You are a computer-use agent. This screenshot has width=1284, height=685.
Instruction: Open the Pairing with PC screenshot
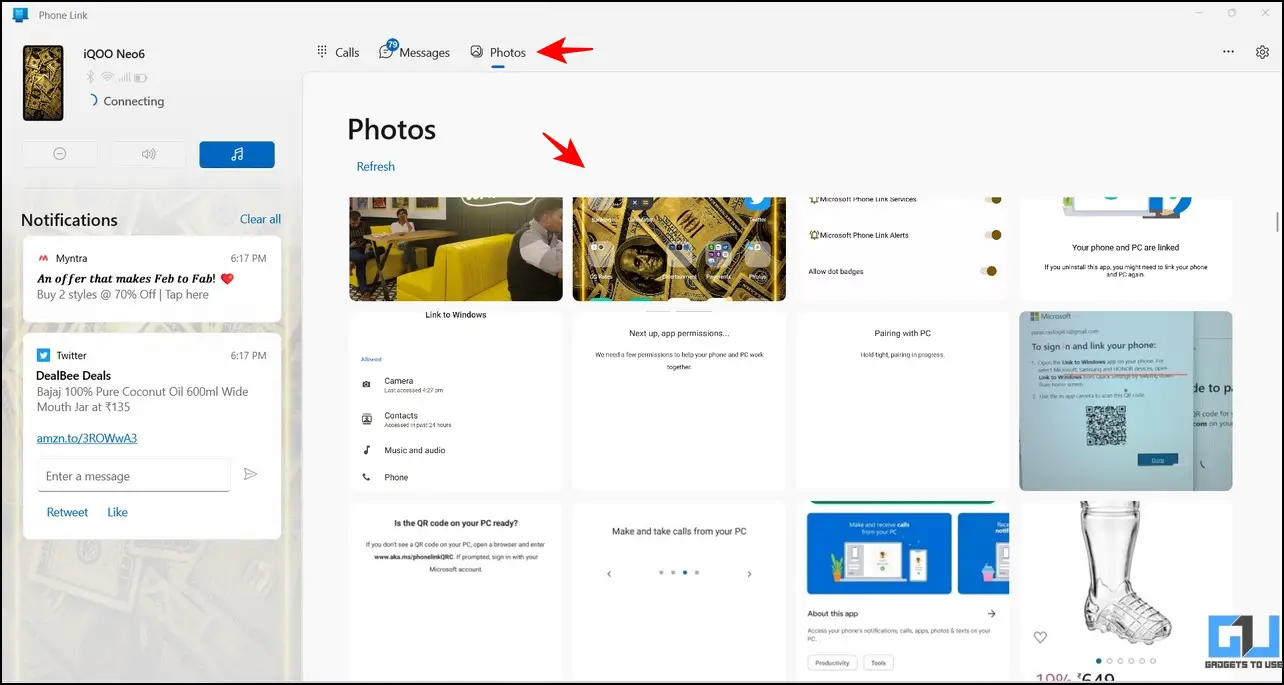pos(903,401)
